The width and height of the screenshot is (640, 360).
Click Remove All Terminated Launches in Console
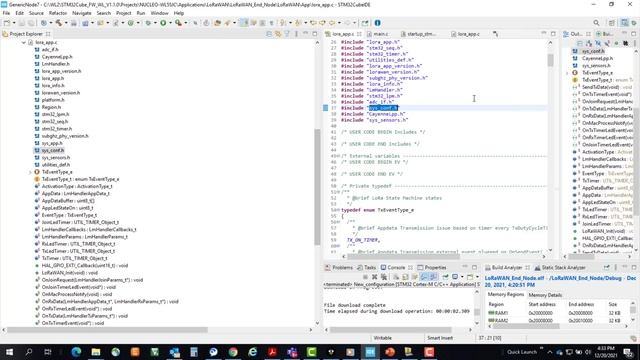tap(384, 277)
